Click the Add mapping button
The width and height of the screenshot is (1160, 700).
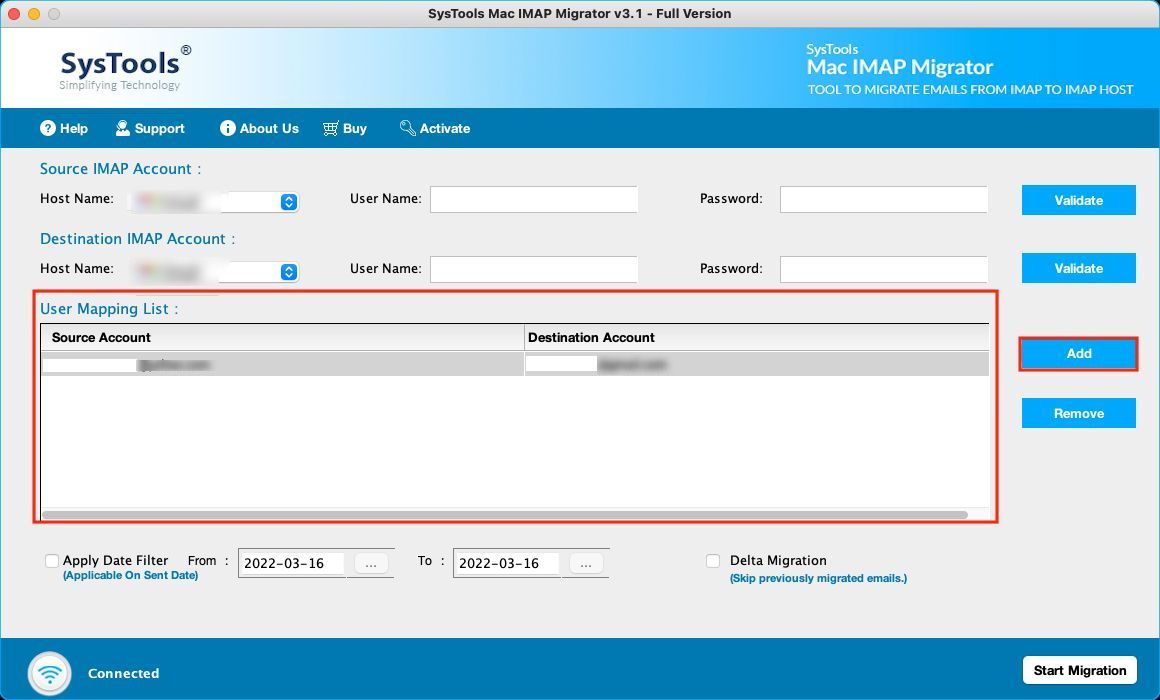click(1079, 354)
